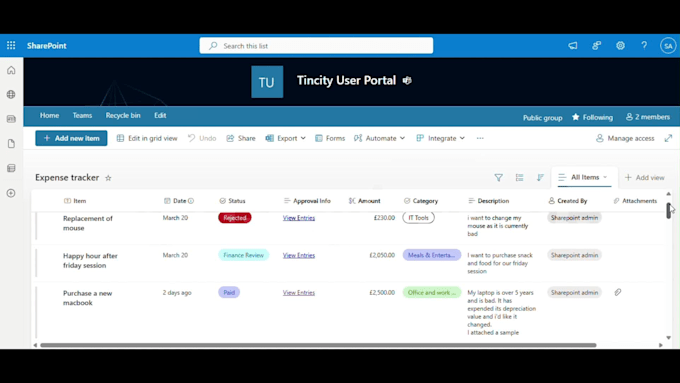Open the Approval Info column header
The height and width of the screenshot is (383, 680).
pos(307,201)
